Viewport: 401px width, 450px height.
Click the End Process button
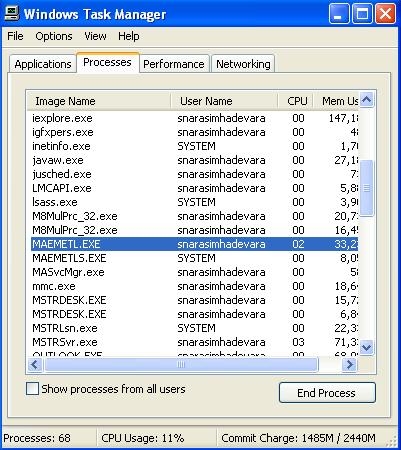coord(327,393)
